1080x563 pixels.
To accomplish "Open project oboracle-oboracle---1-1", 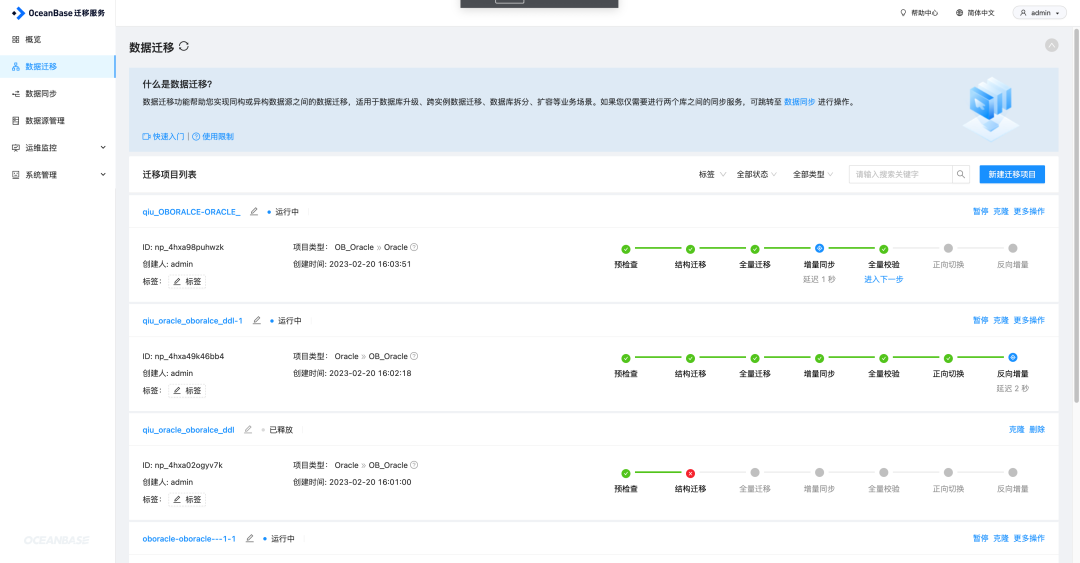I will coord(189,538).
